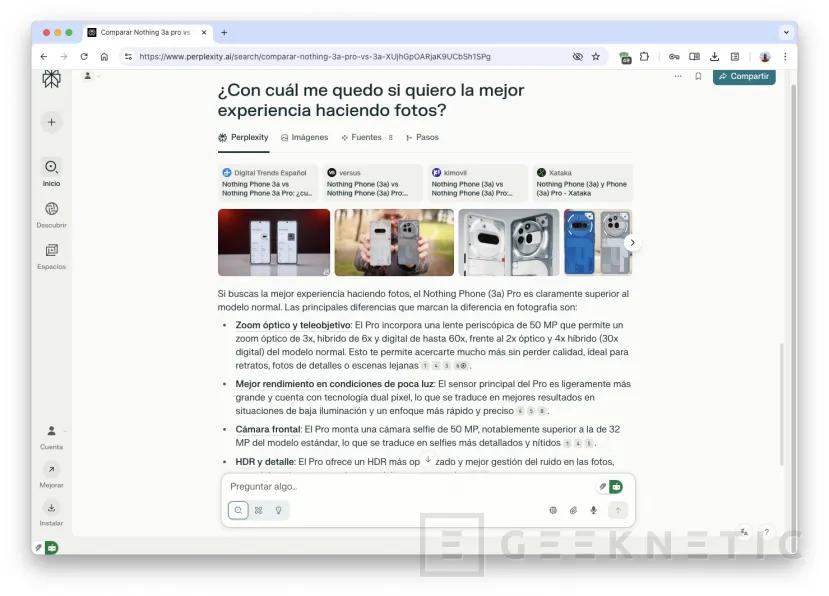Expand the tab search dropdown
Image resolution: width=829 pixels, height=596 pixels.
(x=786, y=32)
